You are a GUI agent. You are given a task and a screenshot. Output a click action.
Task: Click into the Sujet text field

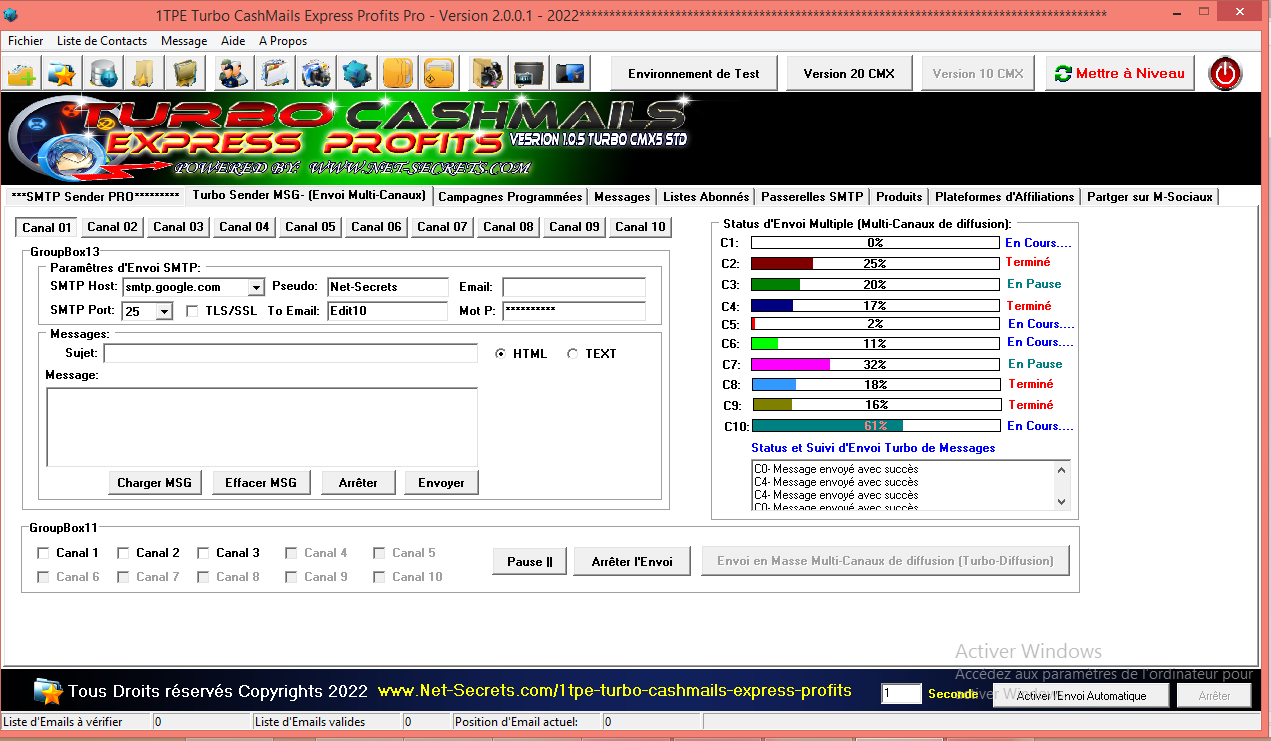(290, 354)
